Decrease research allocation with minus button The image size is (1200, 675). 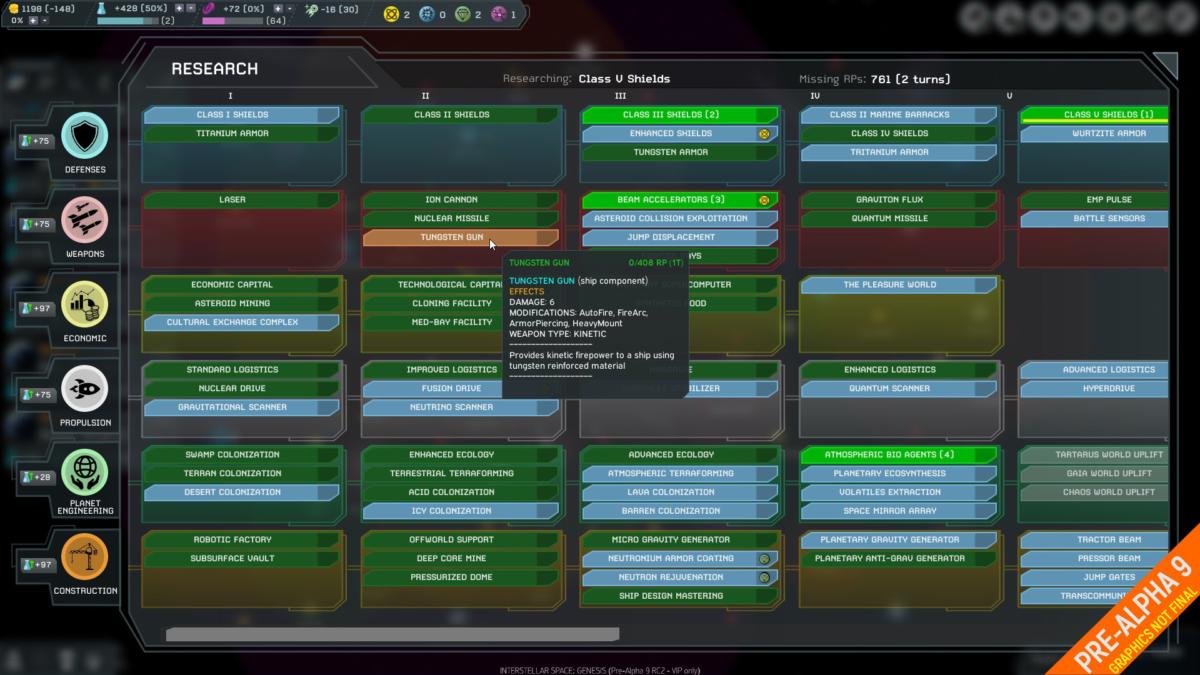coord(191,8)
